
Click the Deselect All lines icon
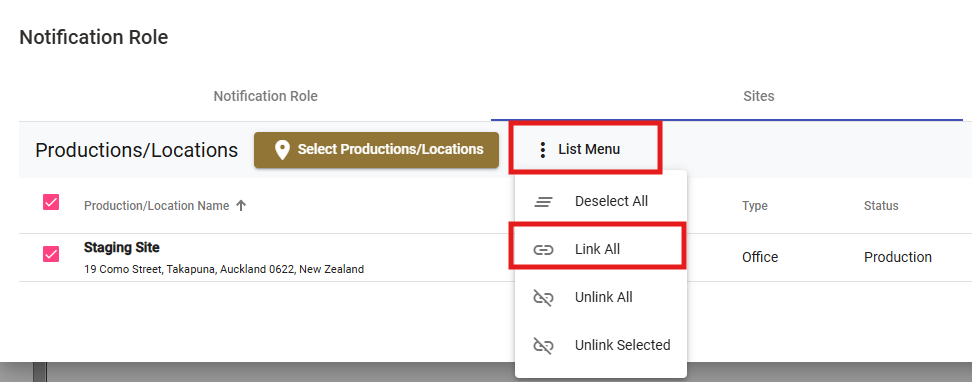pos(543,202)
